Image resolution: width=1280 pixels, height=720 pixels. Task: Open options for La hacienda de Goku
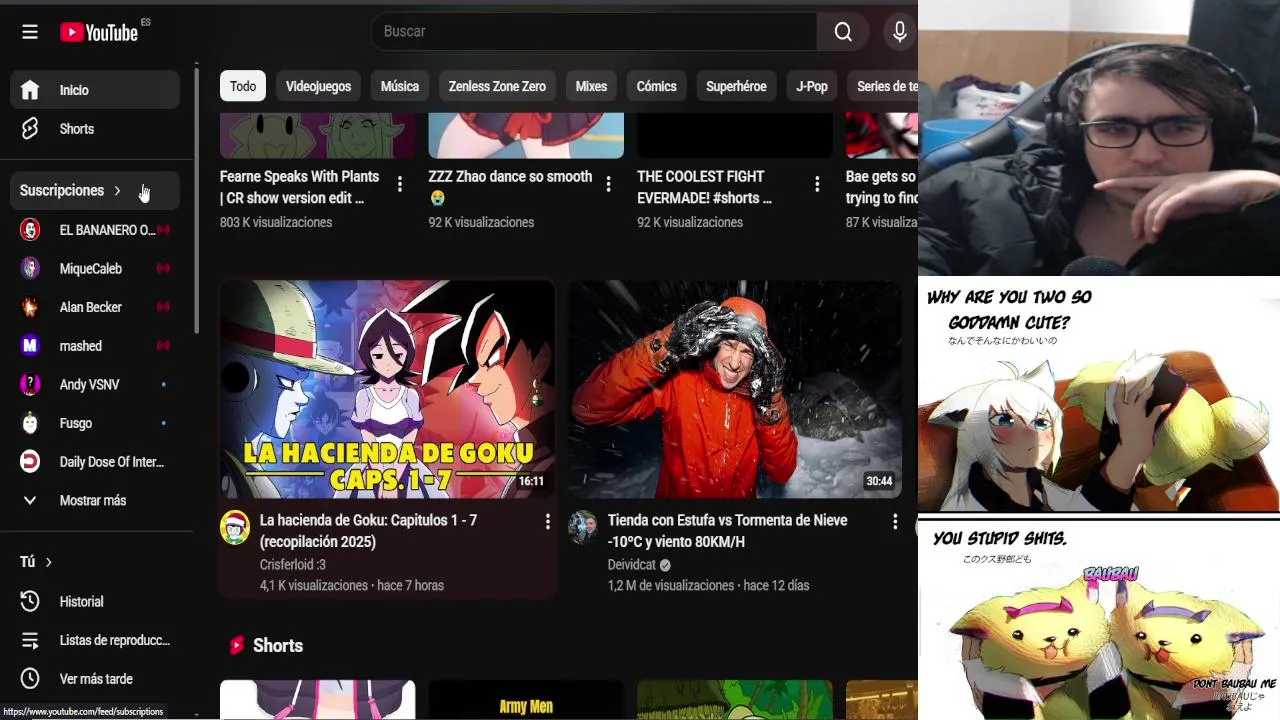point(547,522)
